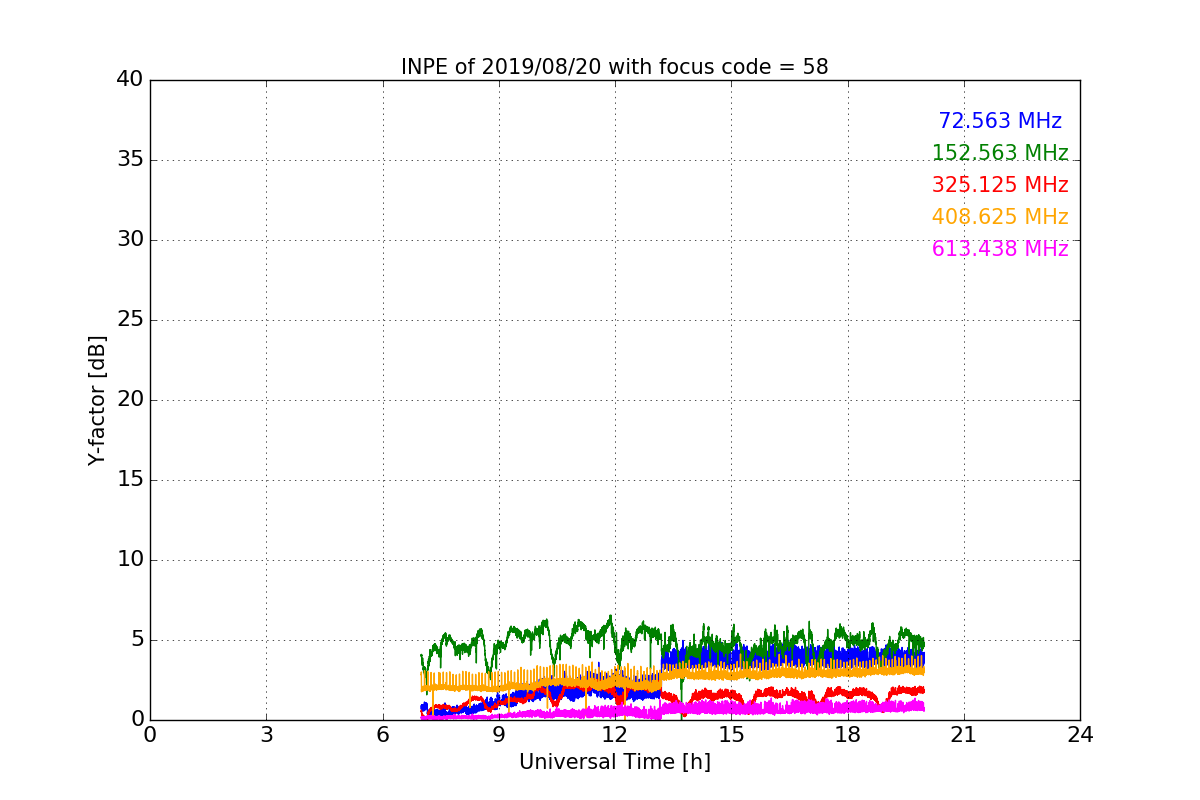Screen dimensions: 1200x800
Task: Click the "Y-factor [dB]" axis label
Action: click(x=97, y=400)
